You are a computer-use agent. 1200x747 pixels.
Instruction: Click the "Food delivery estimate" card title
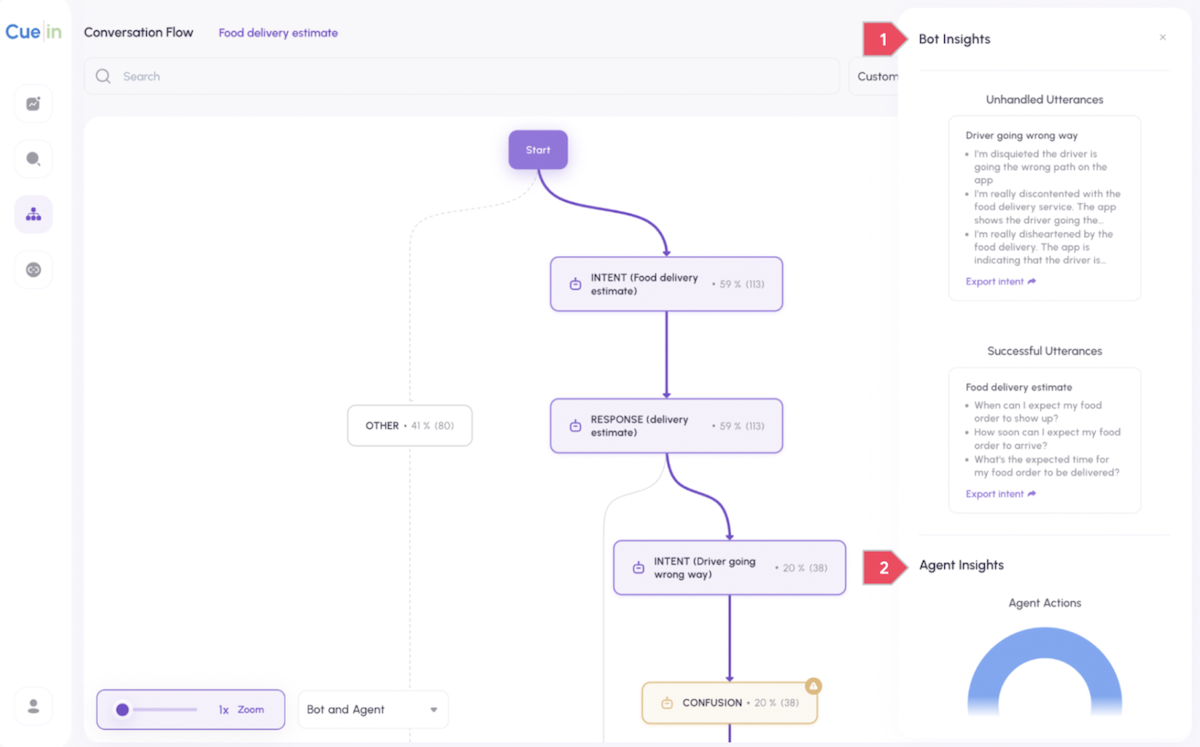click(x=1019, y=387)
